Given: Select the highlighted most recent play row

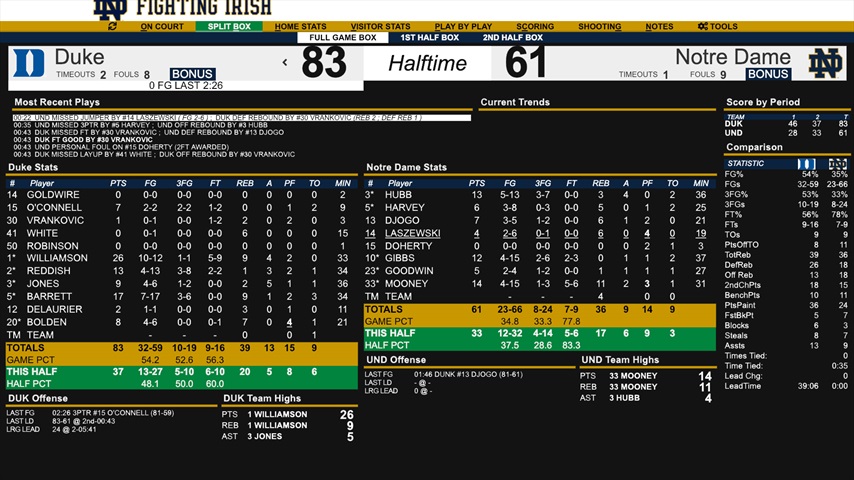Looking at the screenshot, I should click(x=240, y=118).
